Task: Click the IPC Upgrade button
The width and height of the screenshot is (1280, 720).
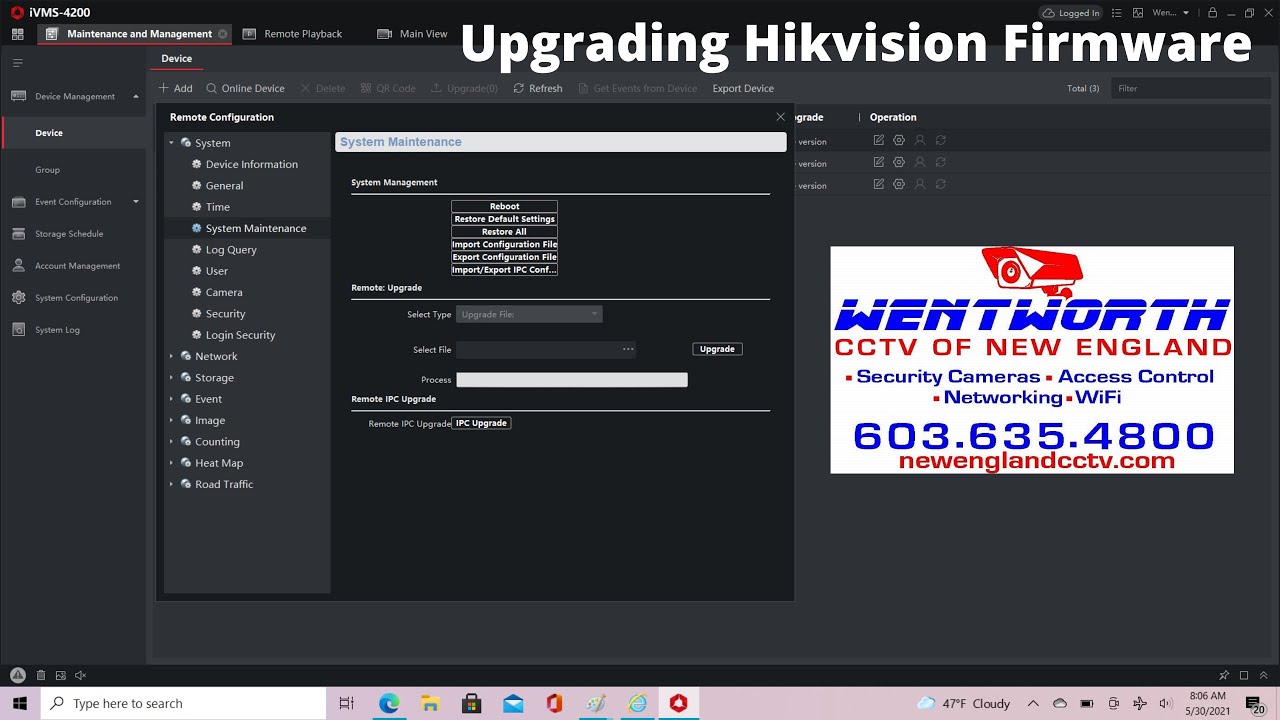Action: (x=481, y=423)
